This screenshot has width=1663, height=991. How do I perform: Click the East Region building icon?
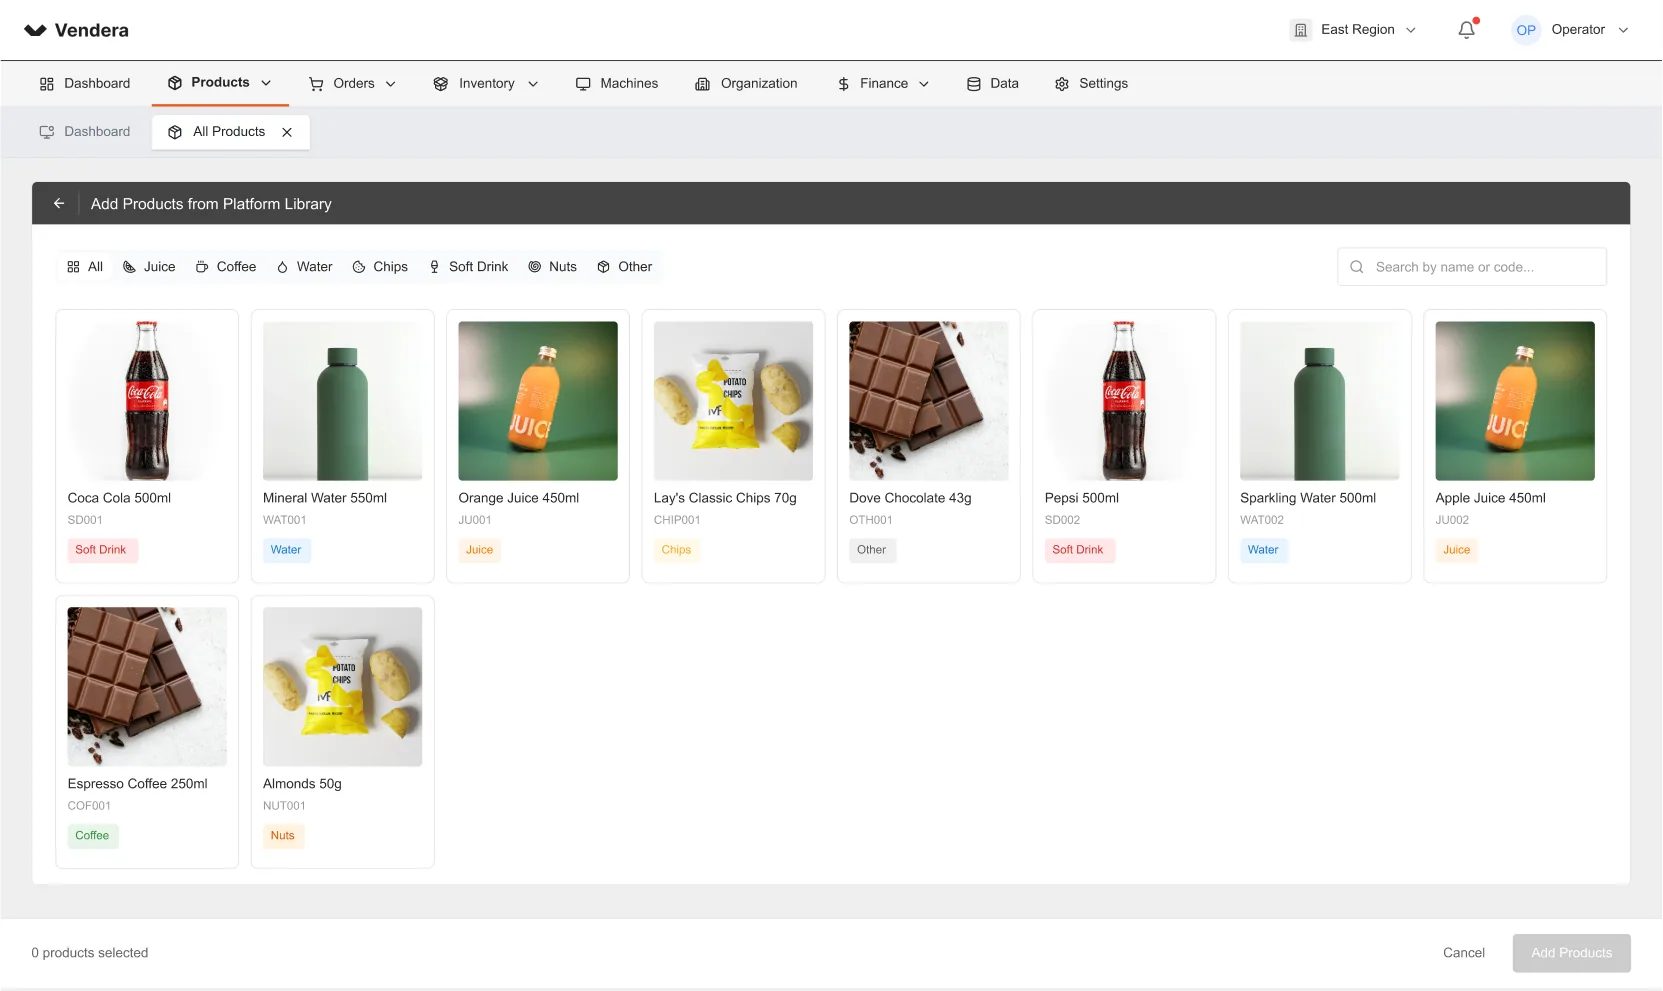(1300, 30)
